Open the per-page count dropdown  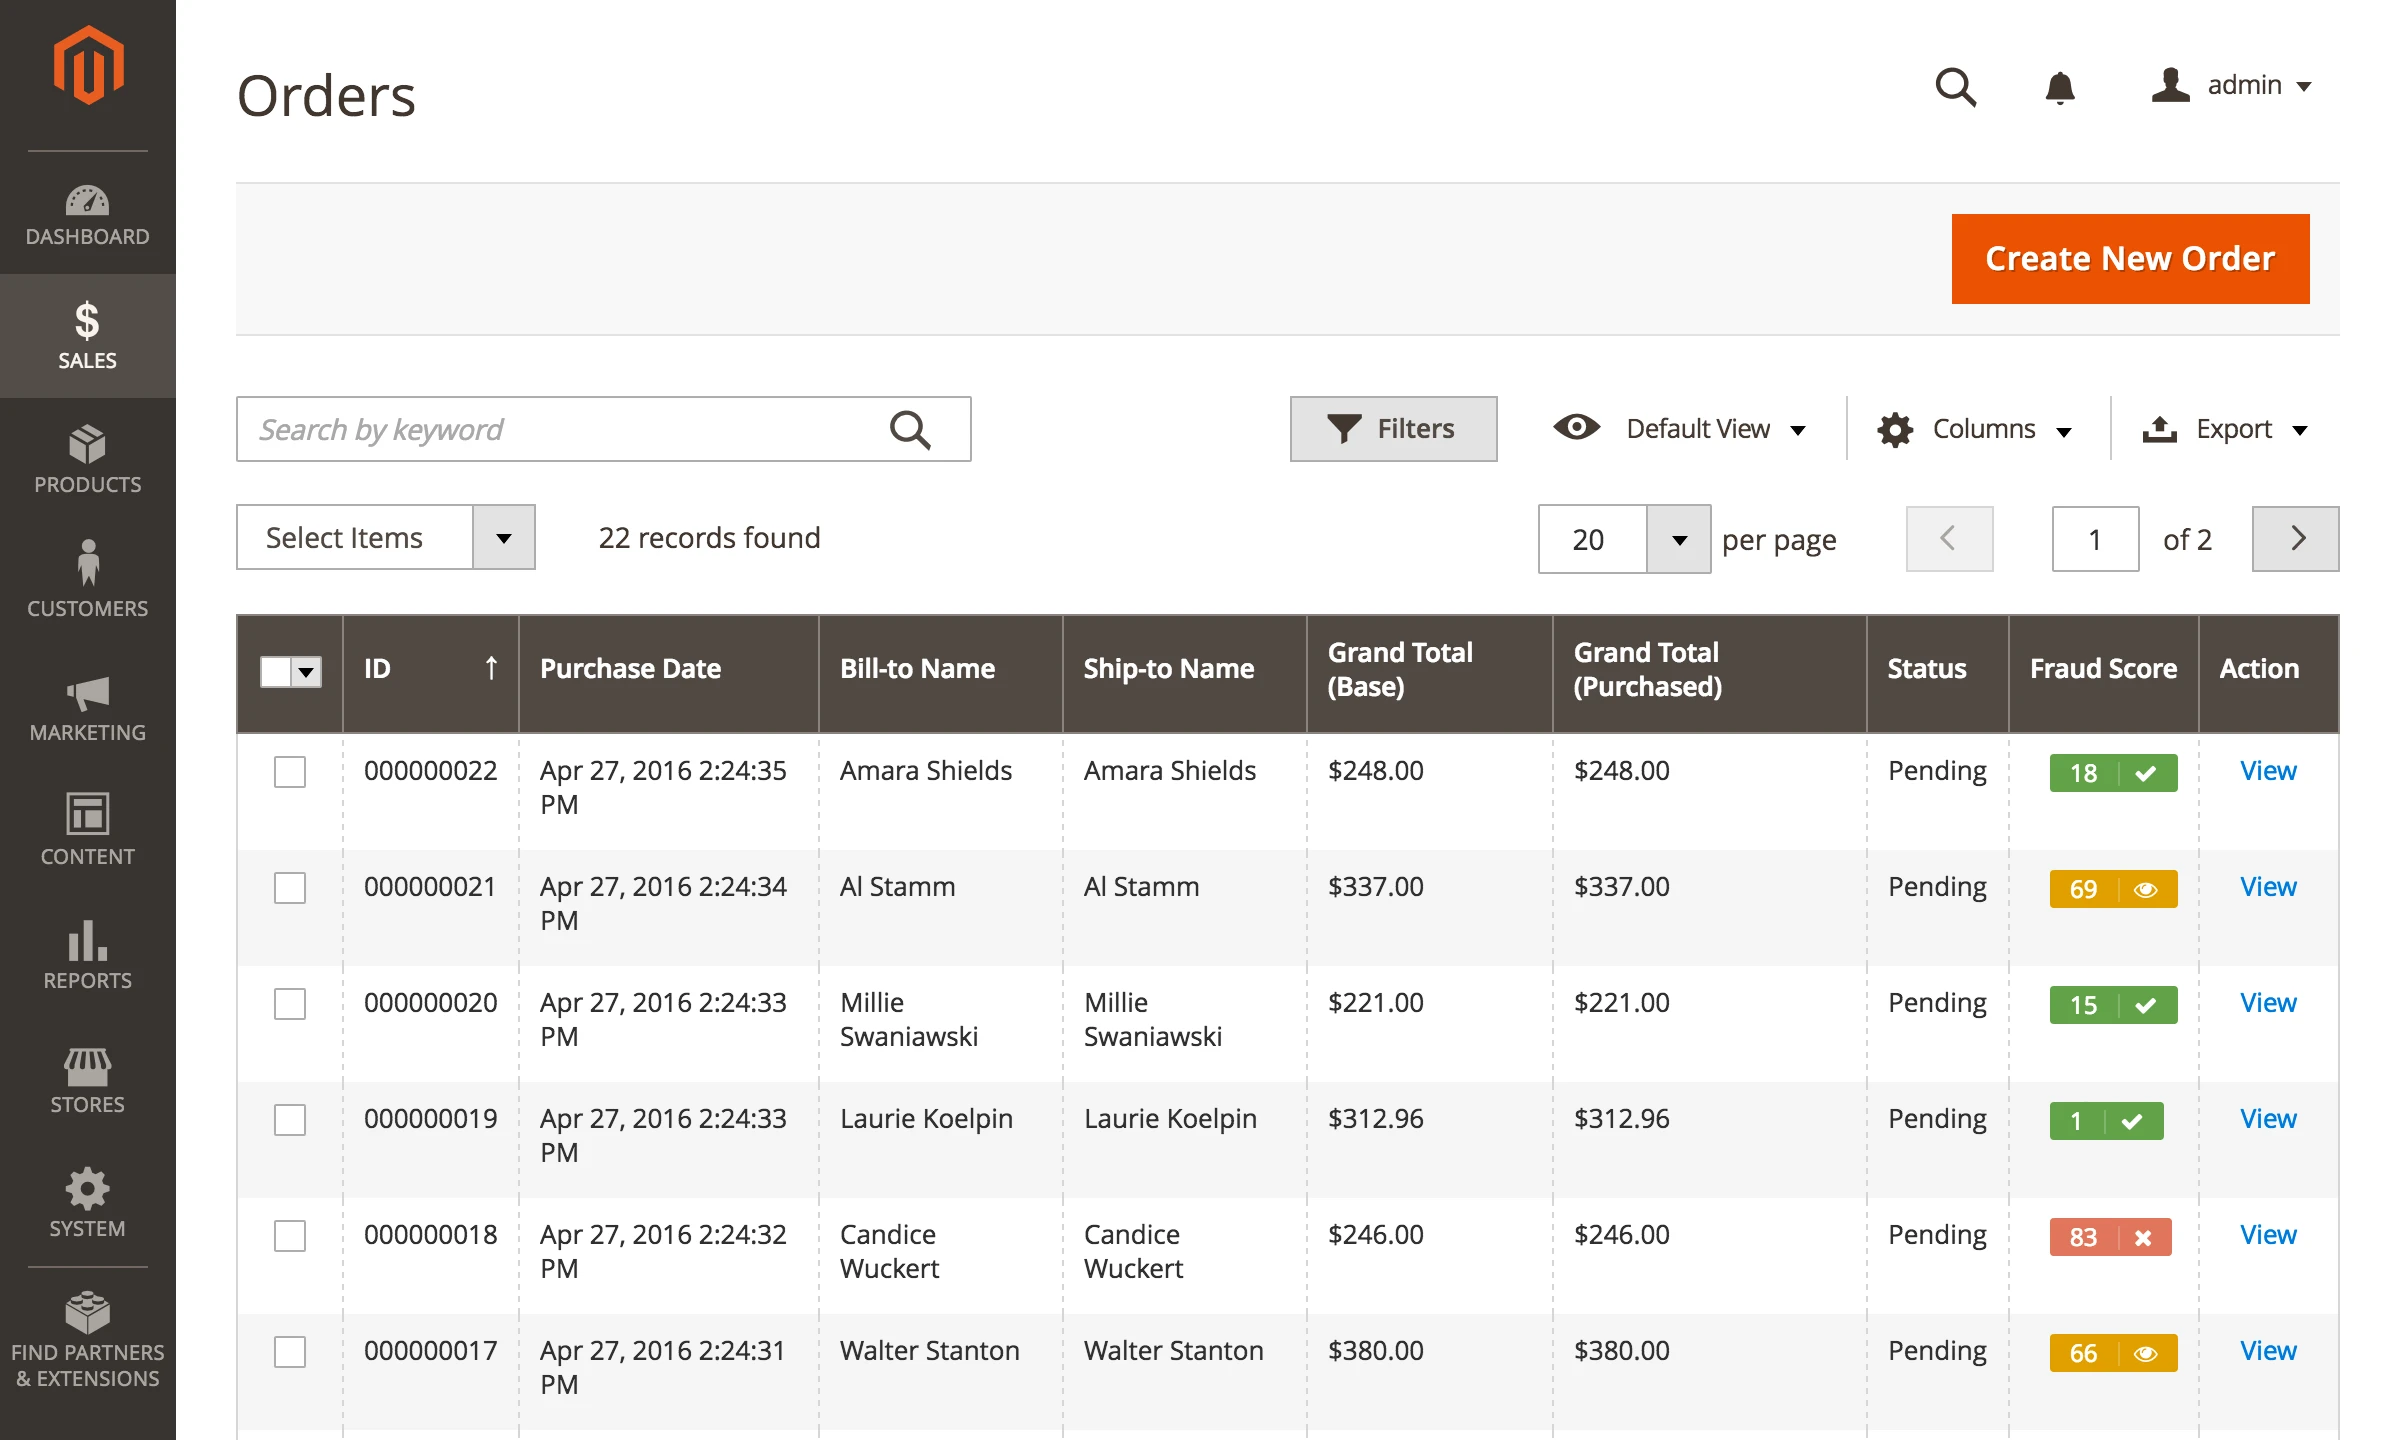[x=1680, y=539]
